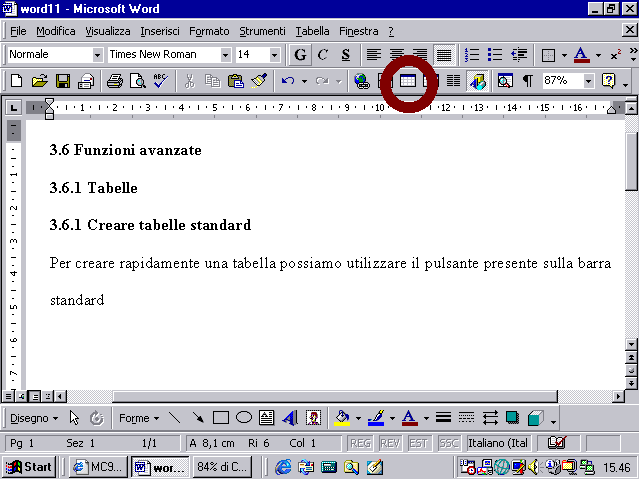Open the Forme shapes menu
Viewport: 639px width, 479px height.
click(x=139, y=418)
